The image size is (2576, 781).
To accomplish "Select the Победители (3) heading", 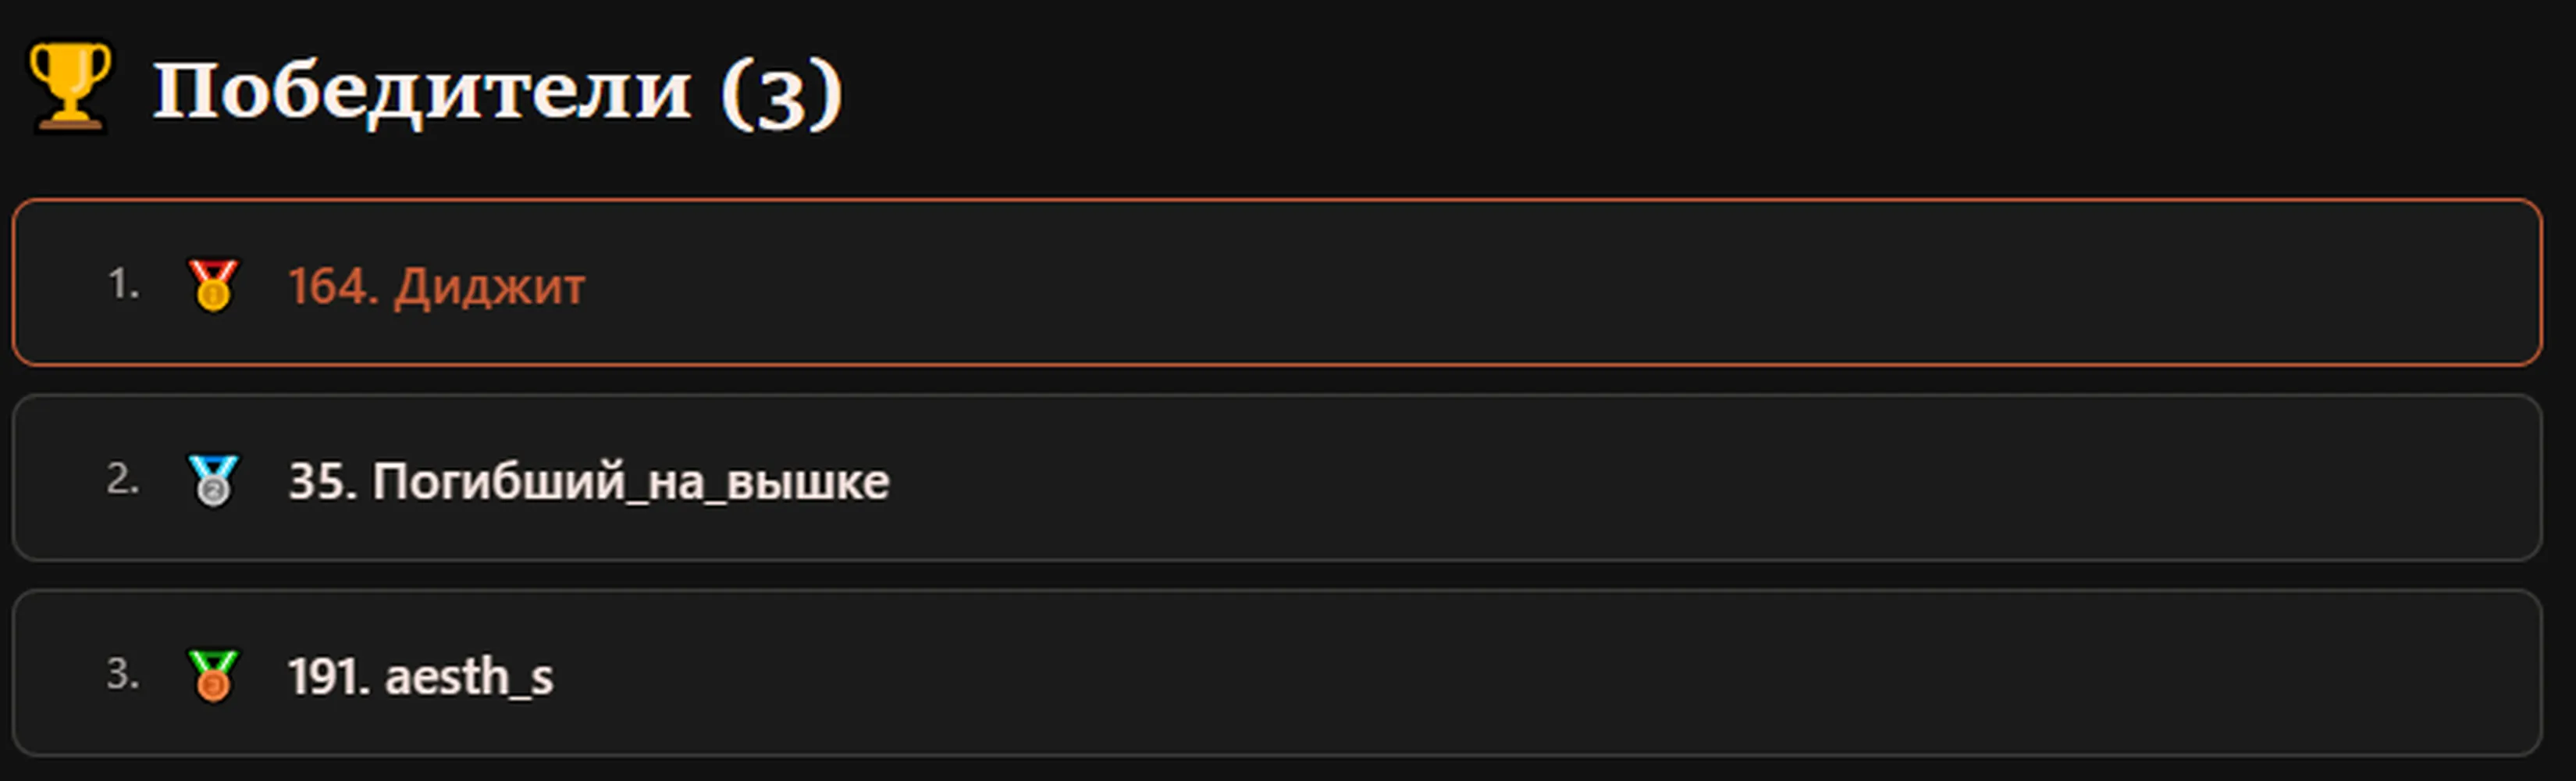I will tap(498, 92).
